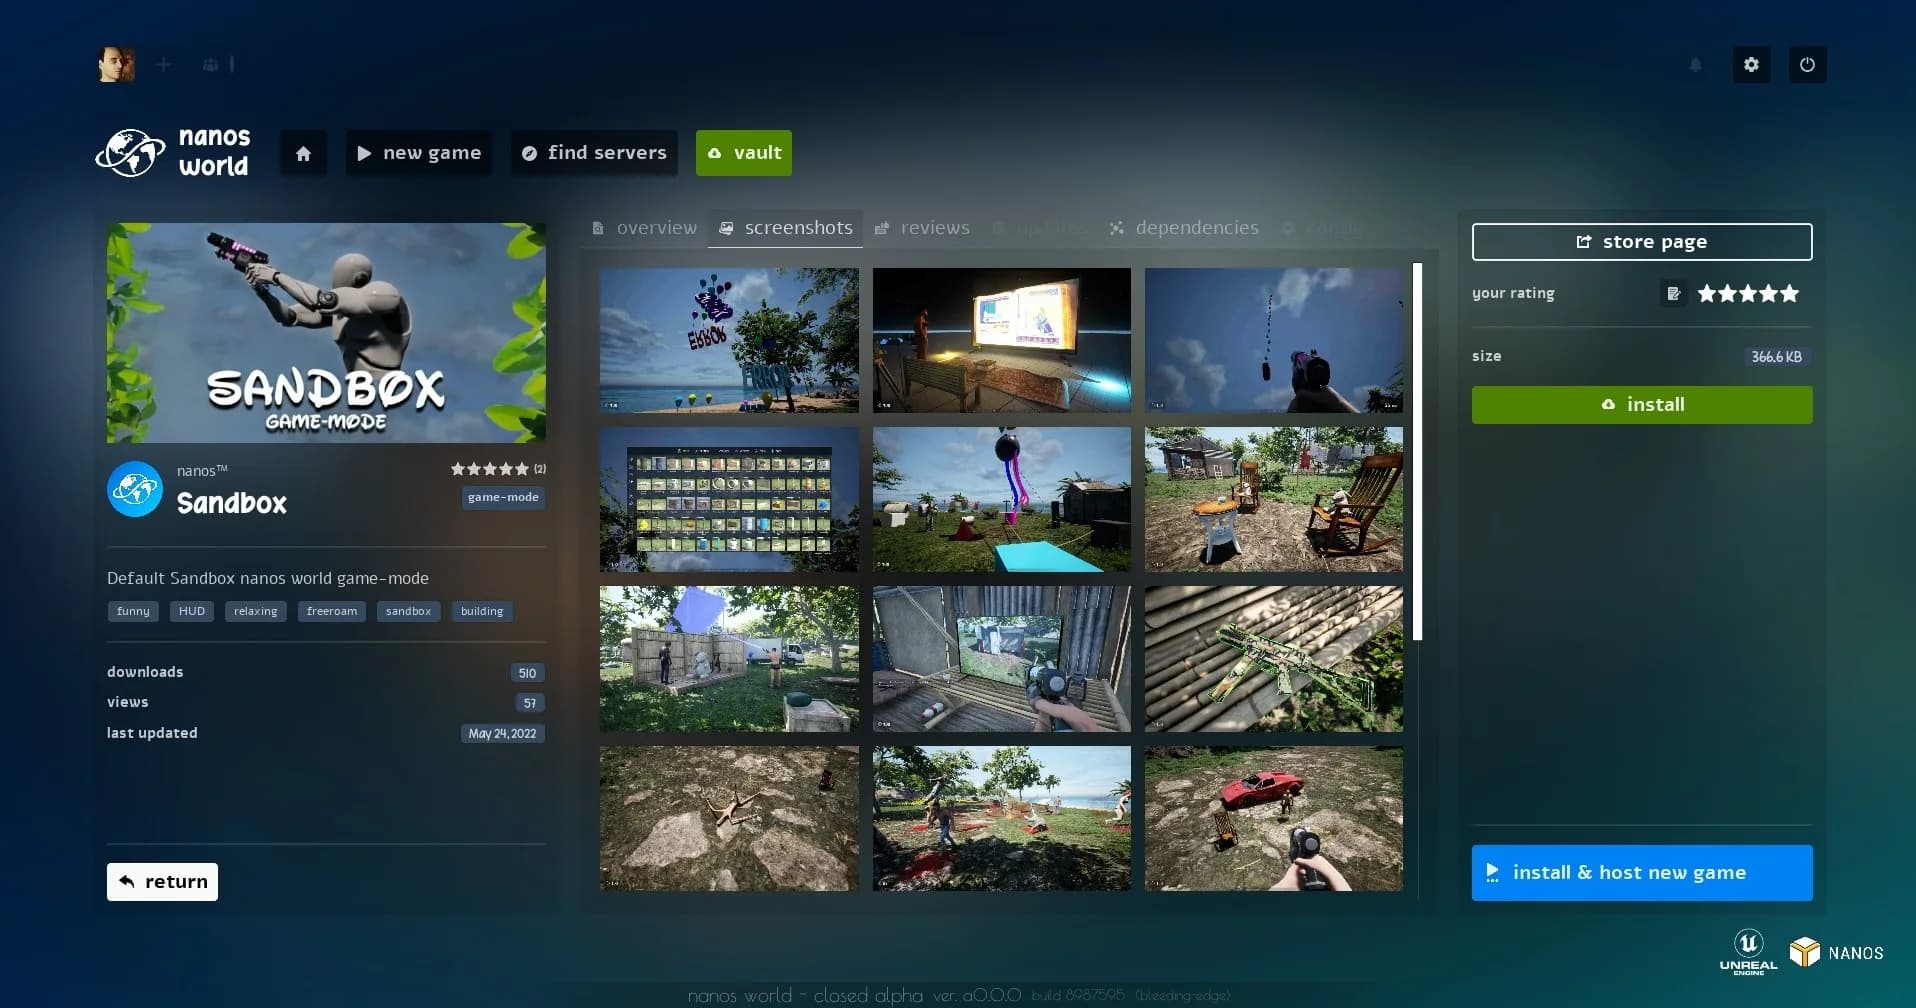The width and height of the screenshot is (1916, 1008).
Task: Click the green install button
Action: pos(1641,405)
